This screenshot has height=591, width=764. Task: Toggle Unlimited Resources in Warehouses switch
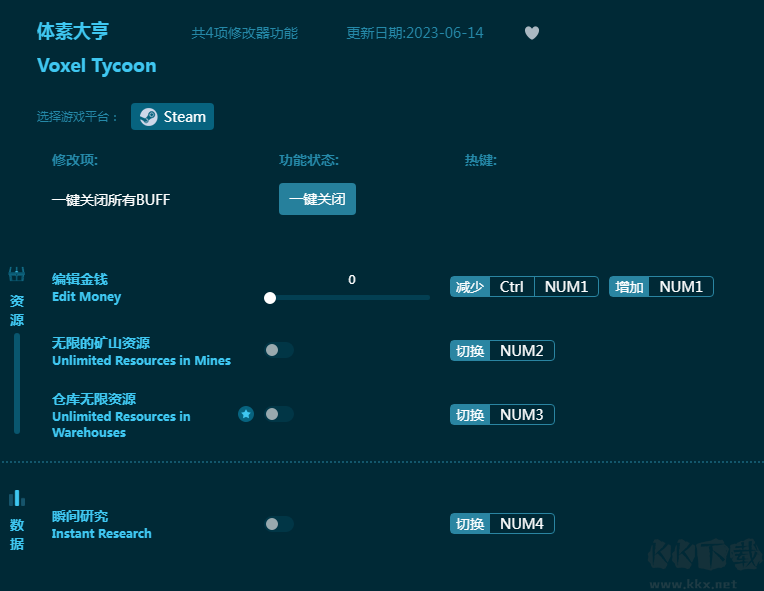pyautogui.click(x=279, y=414)
